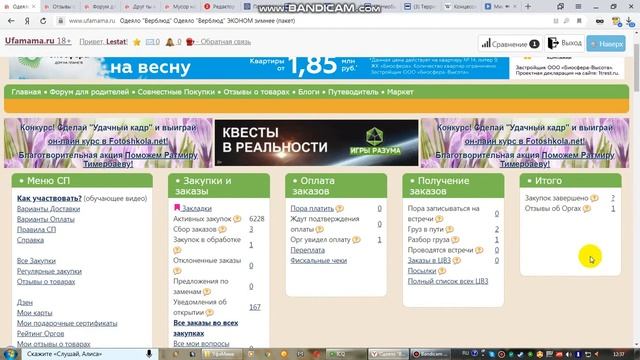Open Регулярные закупки link

point(49,271)
